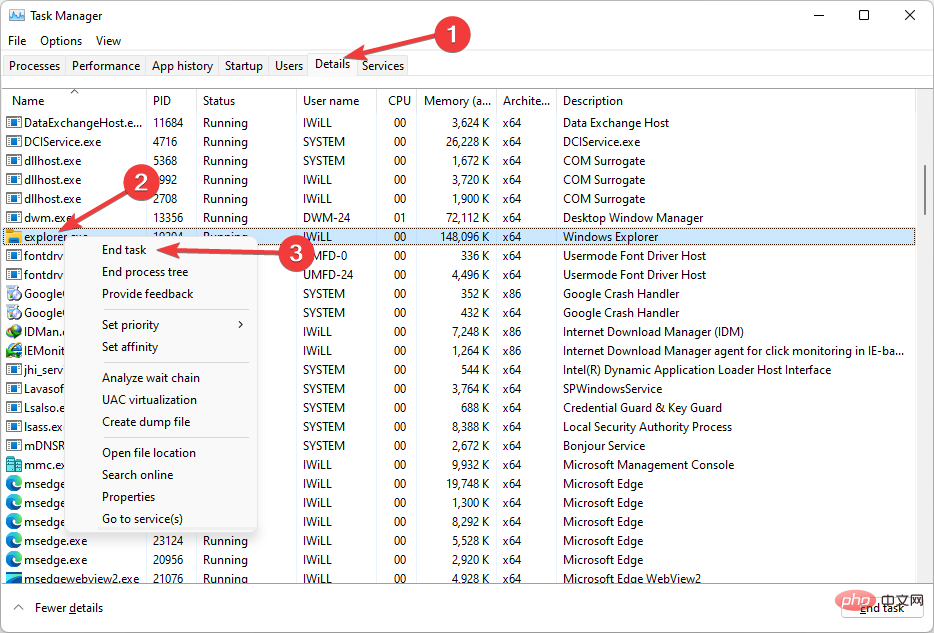Click the lsass.exe process icon
This screenshot has width=934, height=633.
(14, 427)
